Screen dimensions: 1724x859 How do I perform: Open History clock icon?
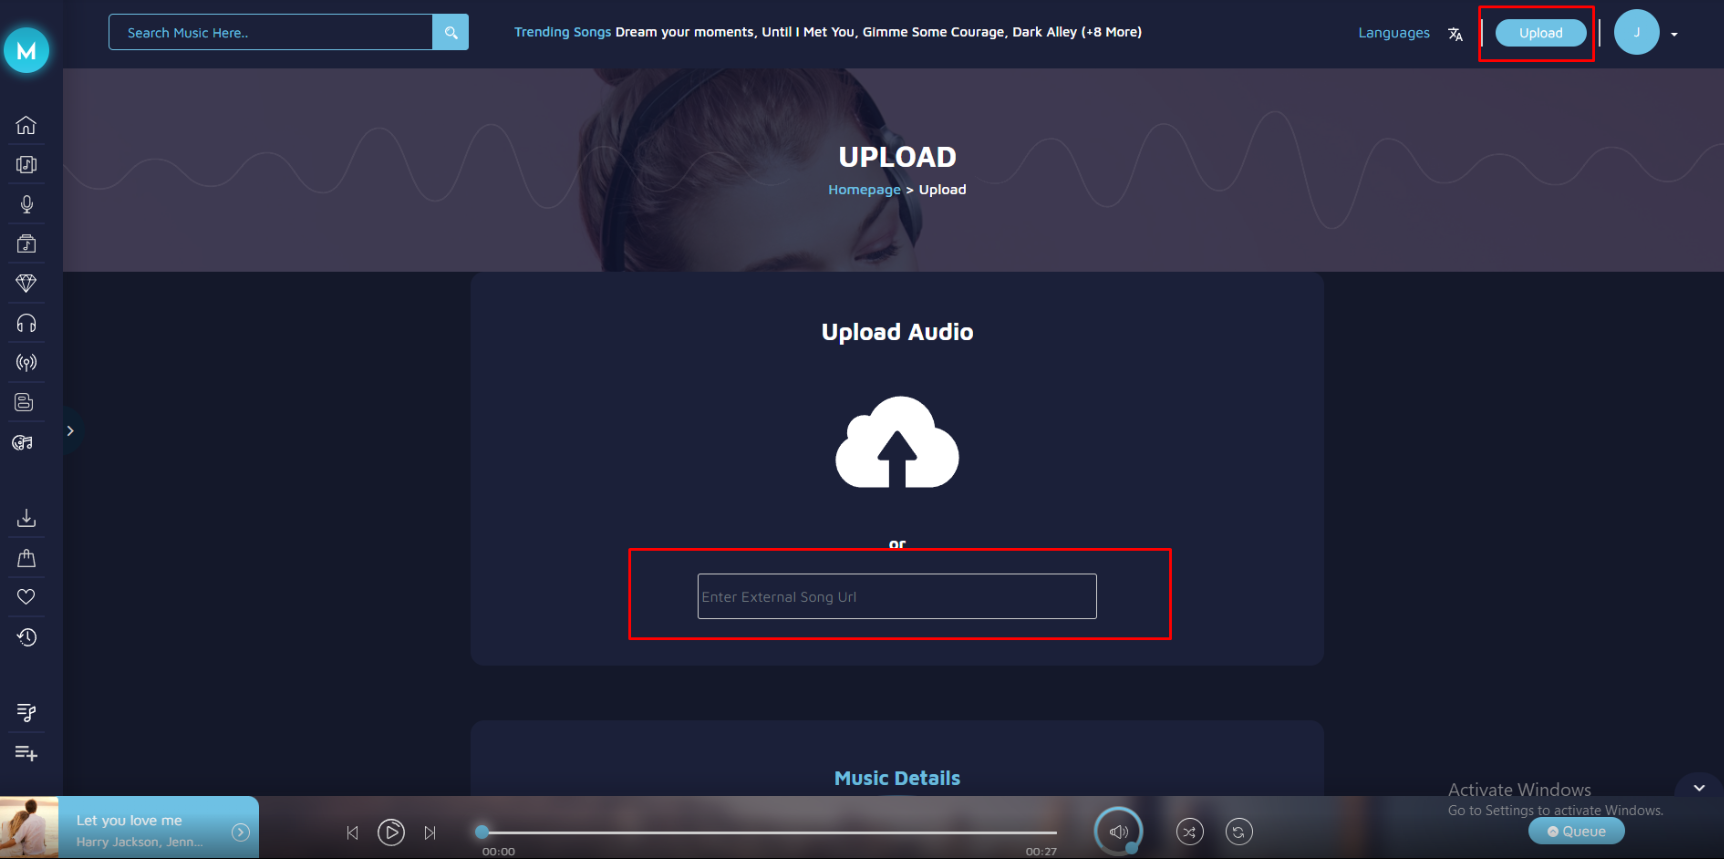(x=26, y=637)
